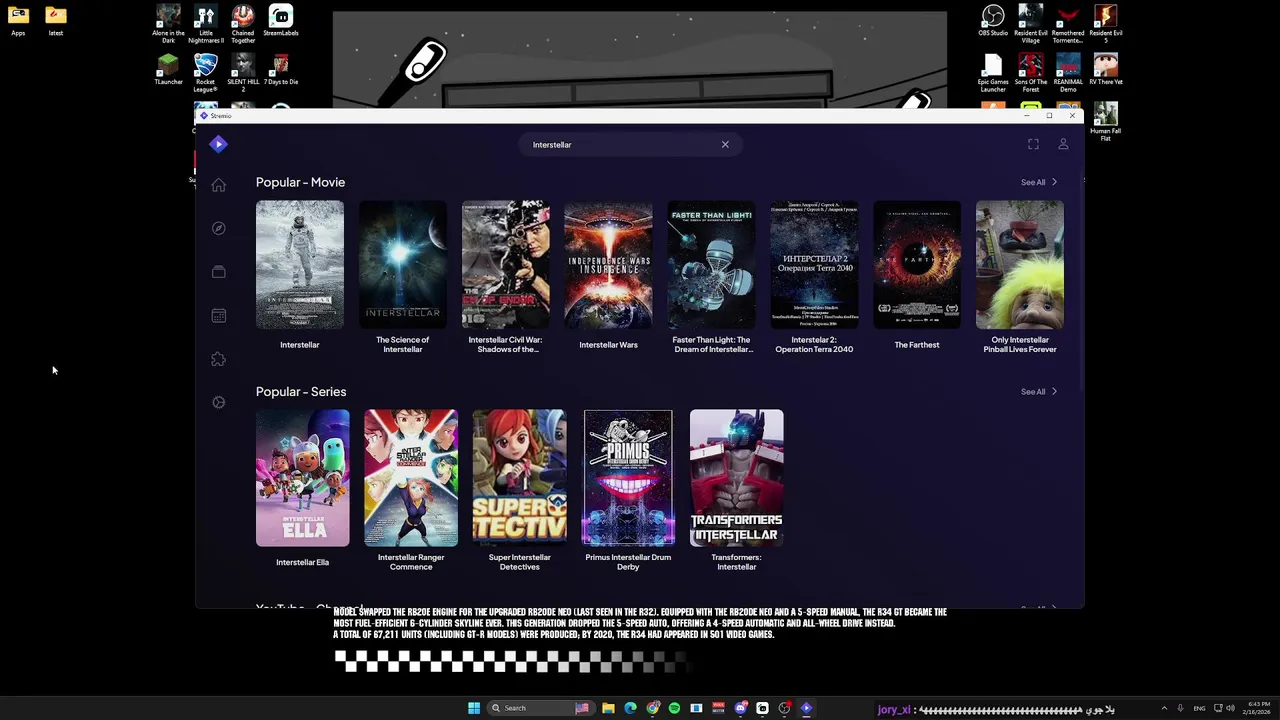The height and width of the screenshot is (720, 1280).
Task: Open RV There Yet desktop shortcut
Action: tap(1105, 70)
